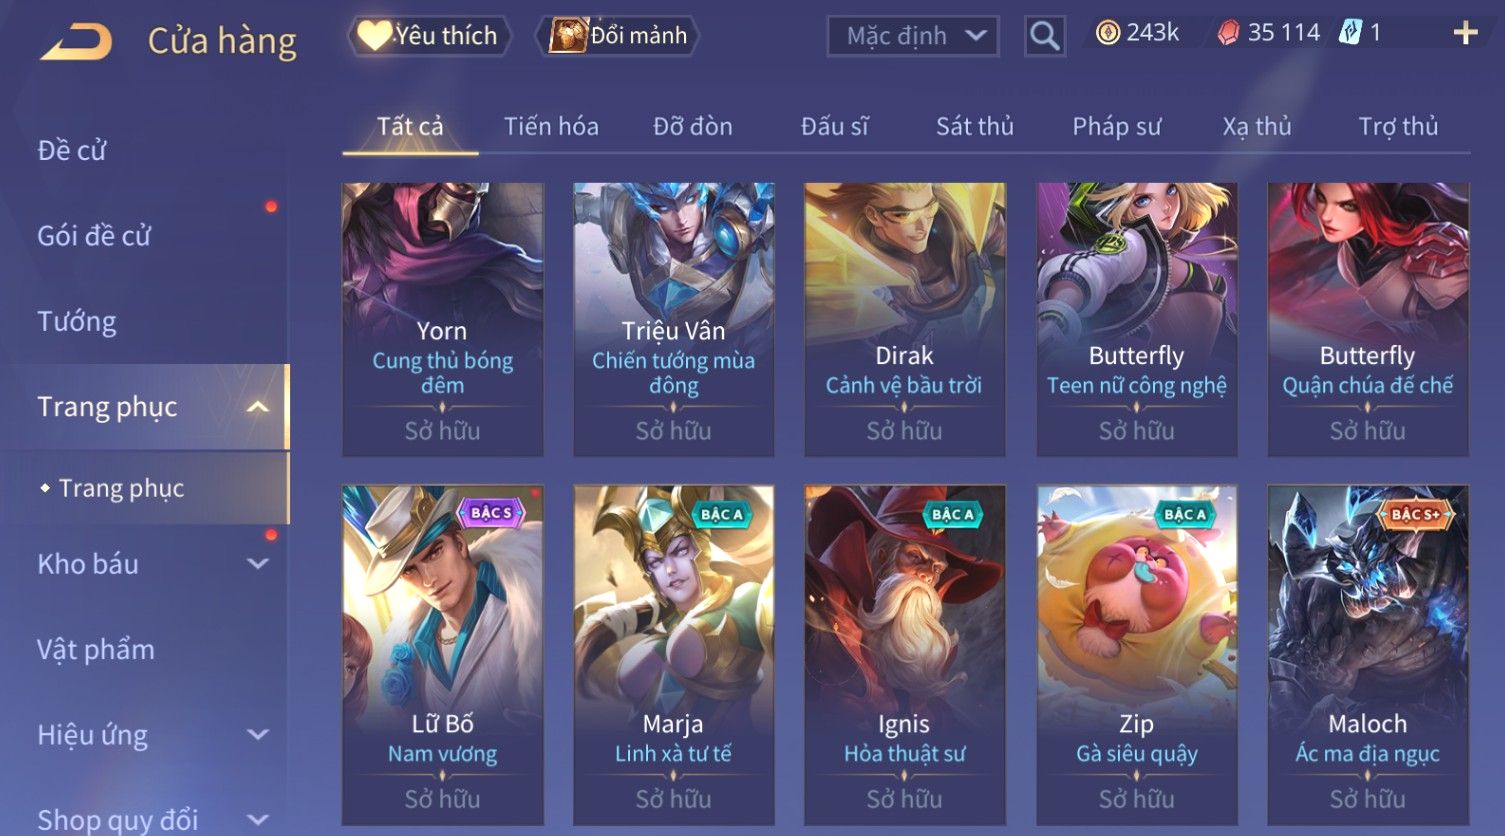
Task: Open the Lữ Bố Nam vương skin card
Action: (443, 655)
